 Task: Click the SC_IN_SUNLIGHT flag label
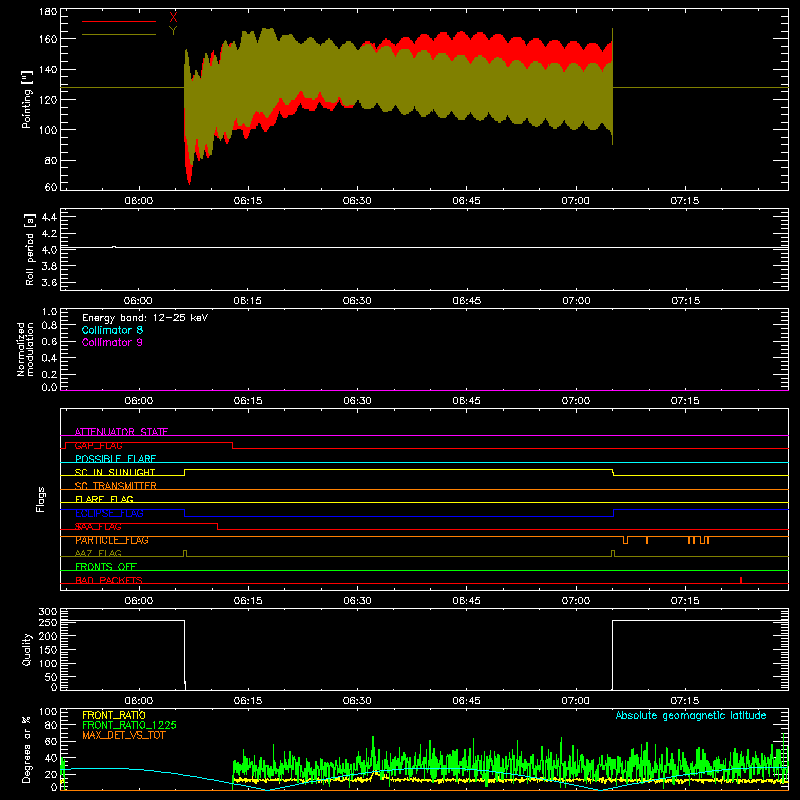click(x=115, y=472)
